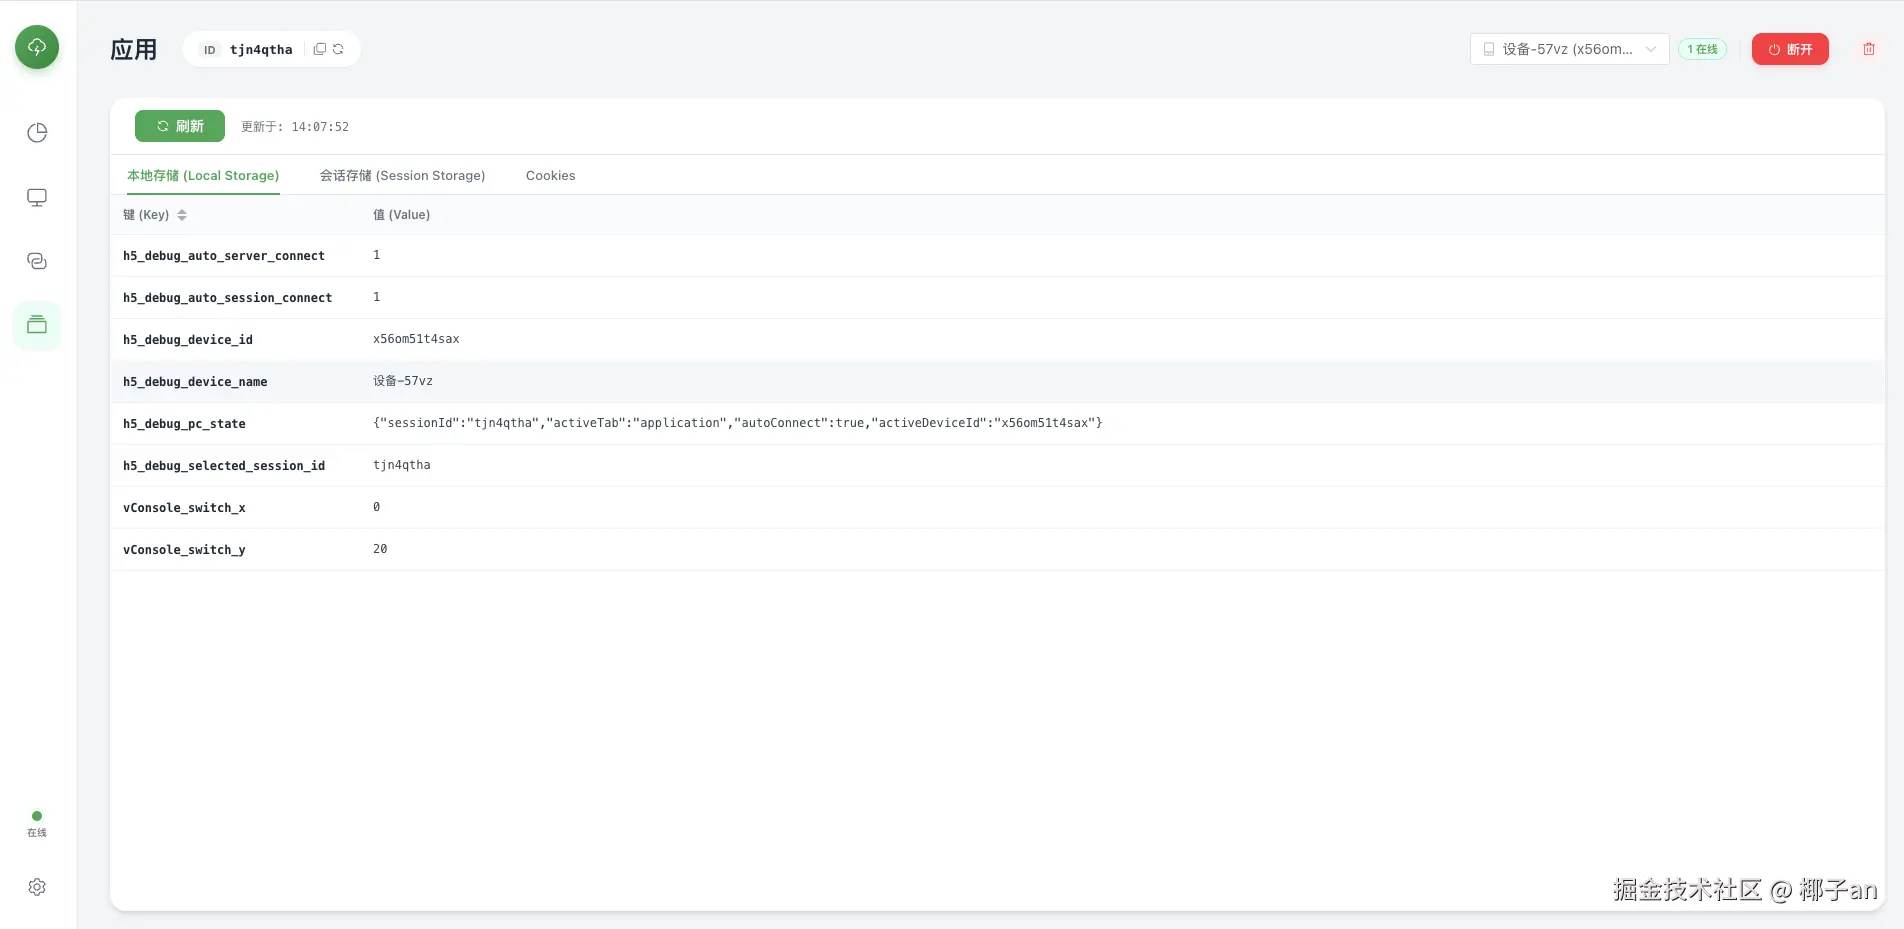Click the session ID text tjn4qtha in header
Viewport: 1904px width, 929px height.
(x=261, y=49)
